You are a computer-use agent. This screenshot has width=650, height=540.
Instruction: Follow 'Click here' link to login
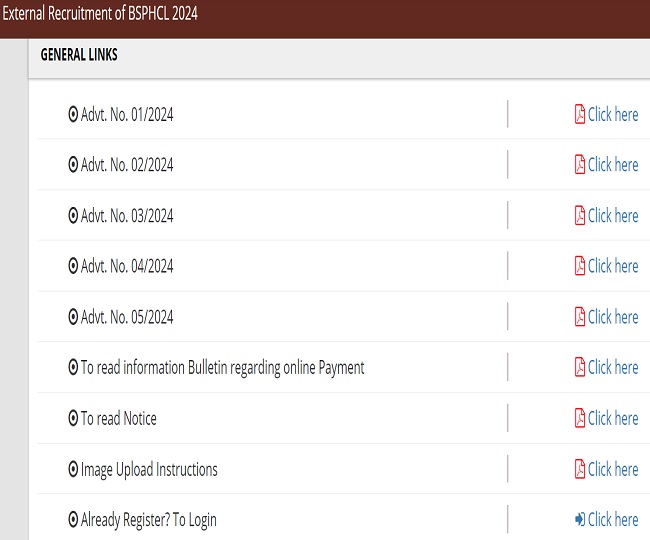coord(613,519)
